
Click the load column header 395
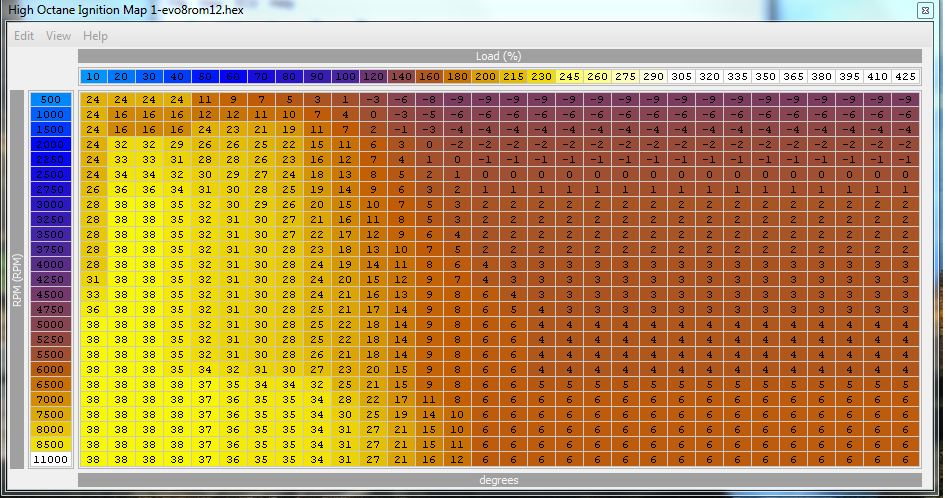click(850, 77)
